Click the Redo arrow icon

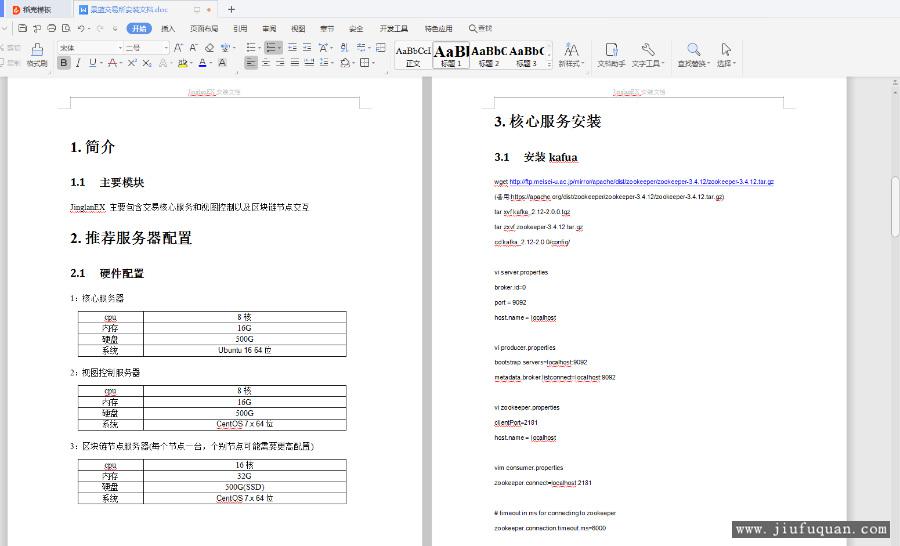coord(100,28)
